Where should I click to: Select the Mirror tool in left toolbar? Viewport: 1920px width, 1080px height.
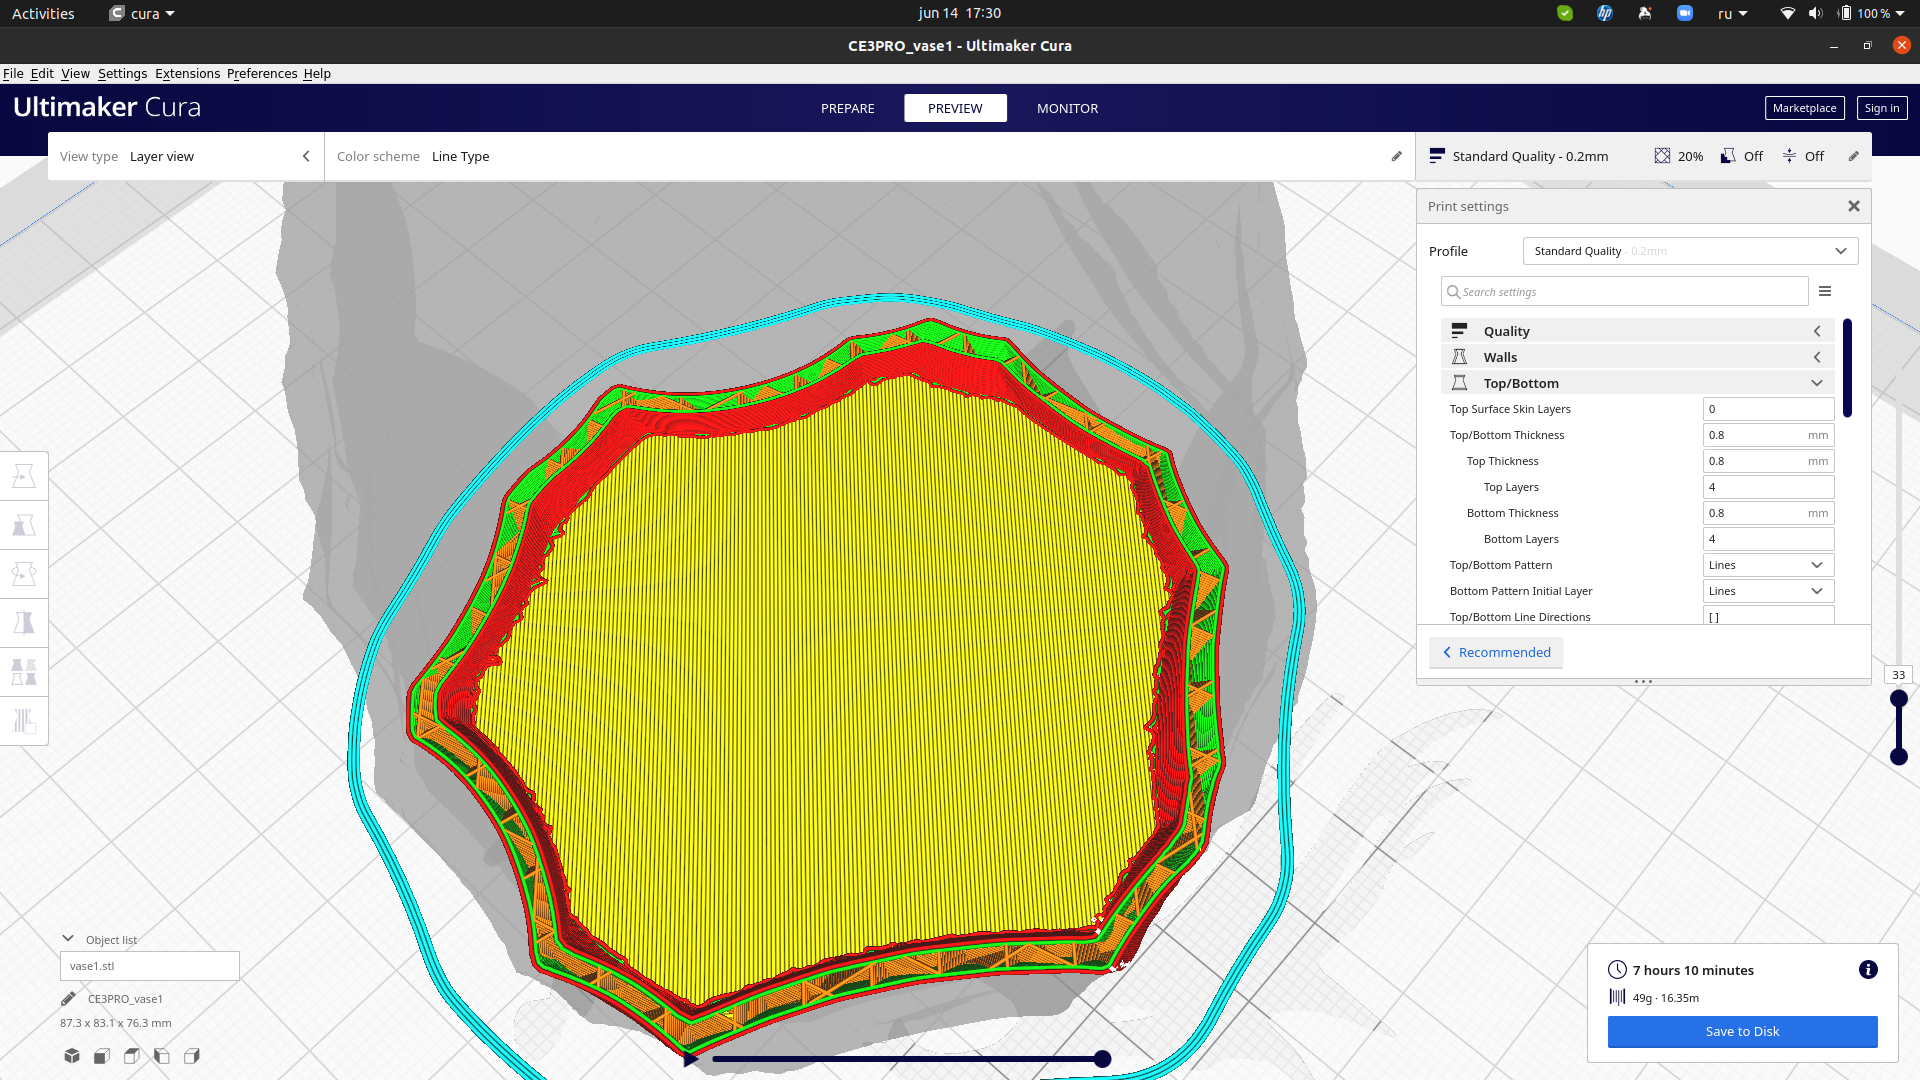coord(24,624)
